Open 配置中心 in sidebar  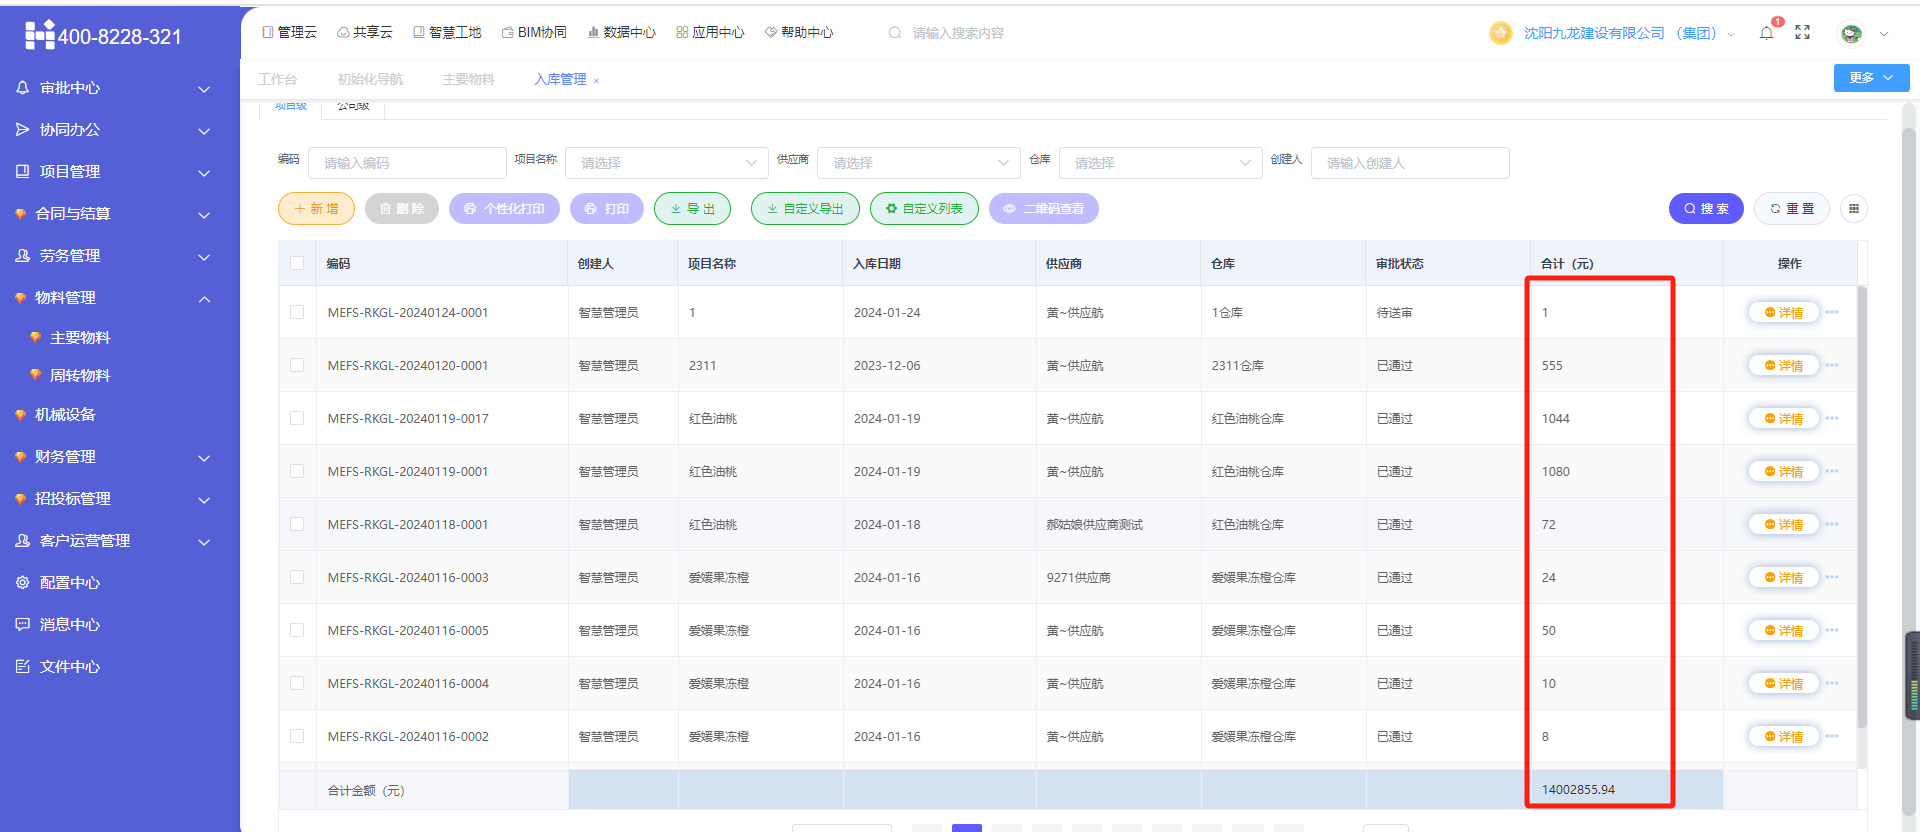69,582
